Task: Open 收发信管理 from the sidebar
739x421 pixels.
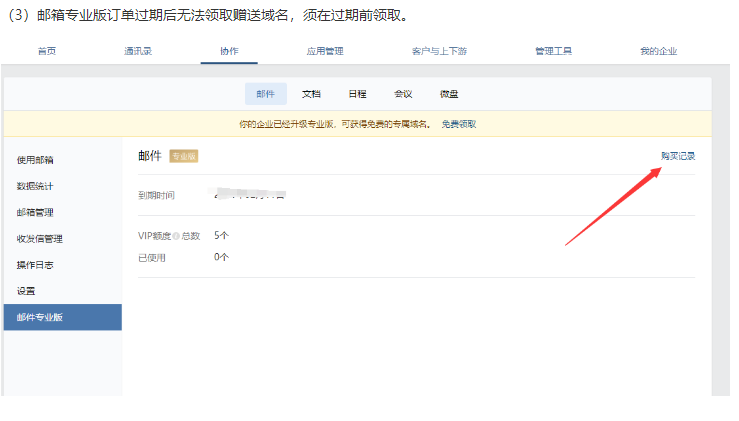Action: coord(39,239)
